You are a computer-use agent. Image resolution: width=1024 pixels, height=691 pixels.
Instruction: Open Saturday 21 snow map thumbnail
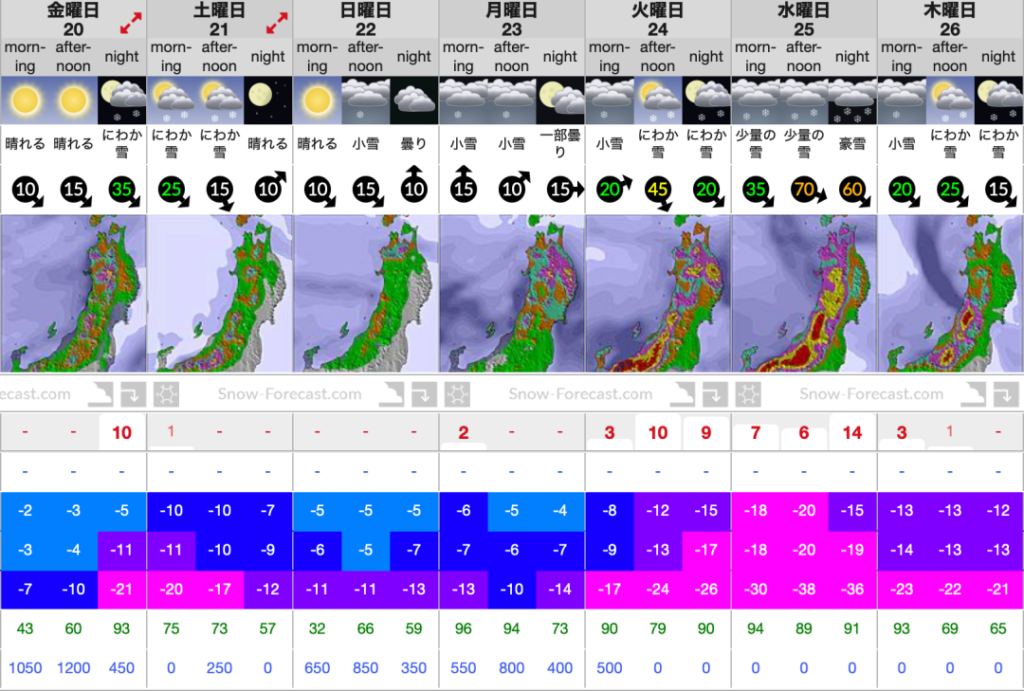point(219,293)
